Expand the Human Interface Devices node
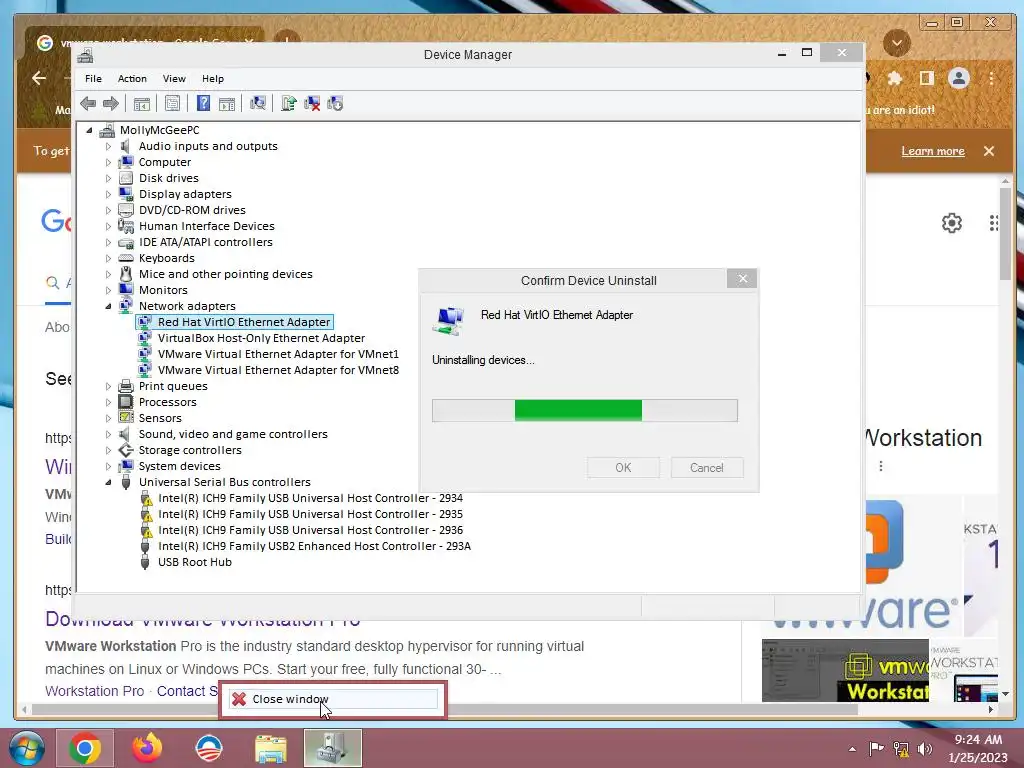This screenshot has width=1024, height=768. coord(108,226)
